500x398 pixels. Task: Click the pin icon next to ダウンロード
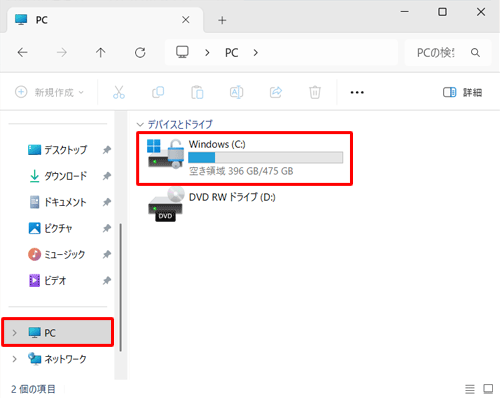point(106,176)
